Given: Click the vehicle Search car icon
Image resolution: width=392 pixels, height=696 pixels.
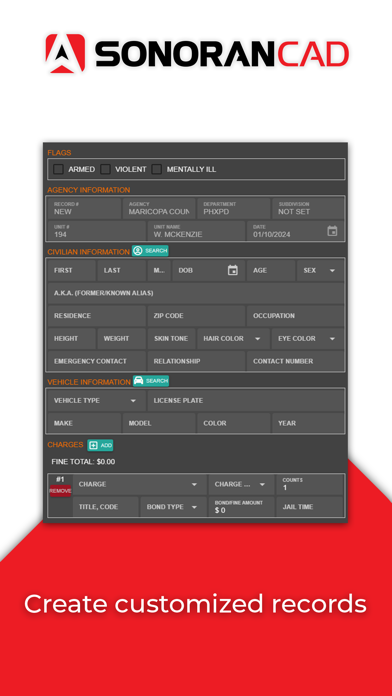Looking at the screenshot, I should point(139,381).
